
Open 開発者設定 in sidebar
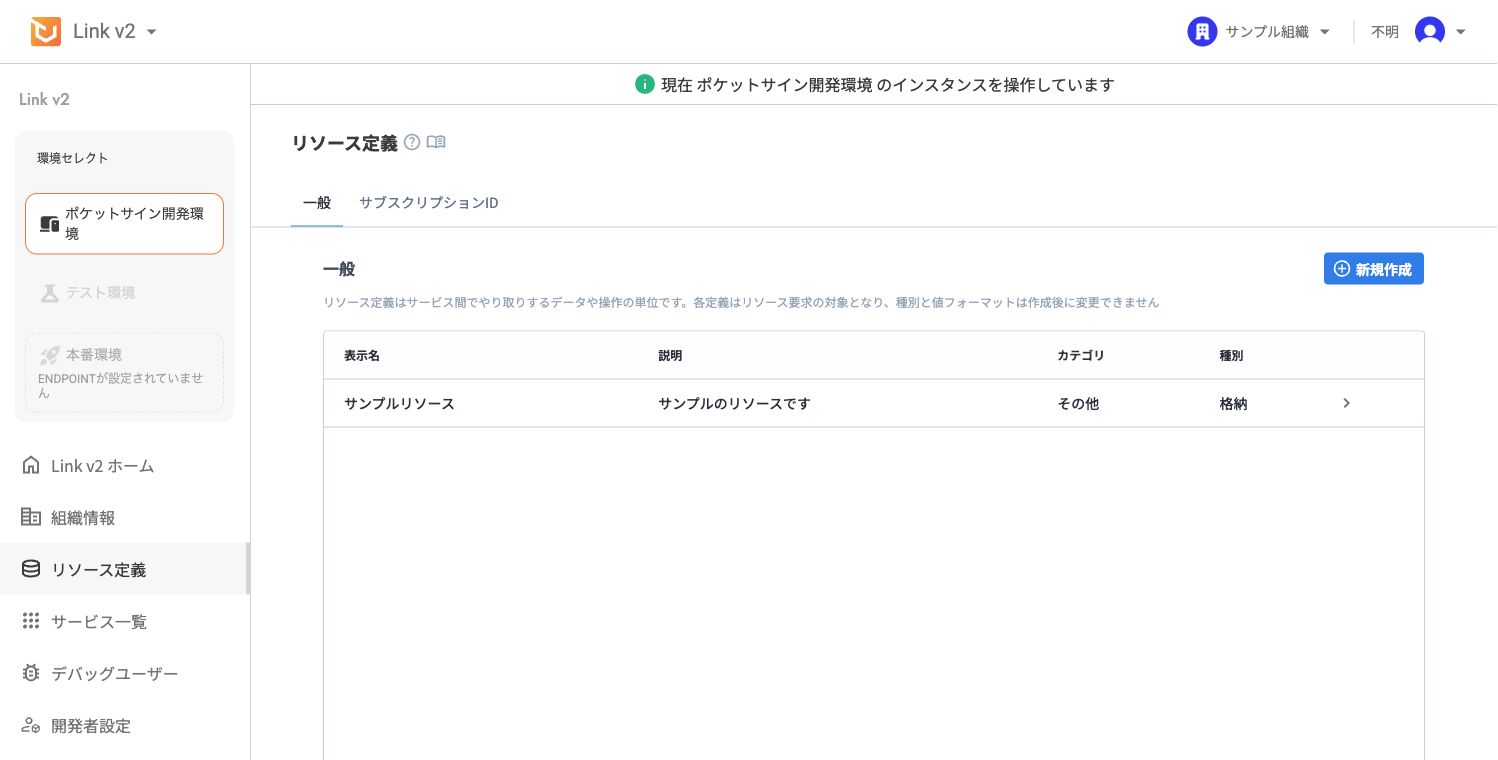(x=125, y=726)
